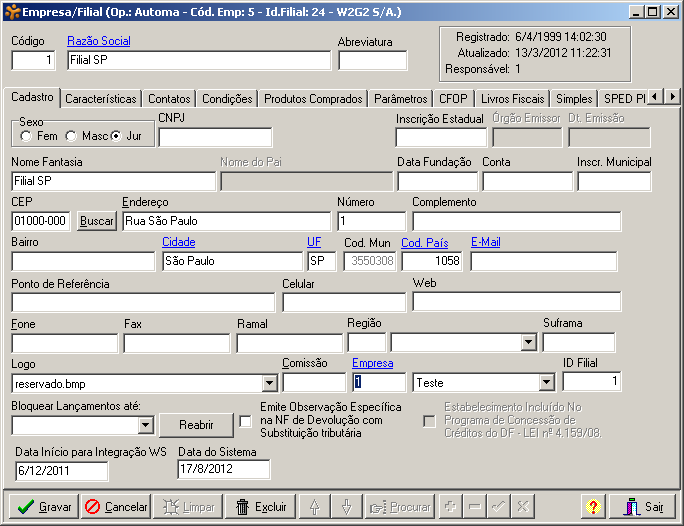Select the Cadastro tab
Screen dimensions: 684x526
(x=32, y=97)
